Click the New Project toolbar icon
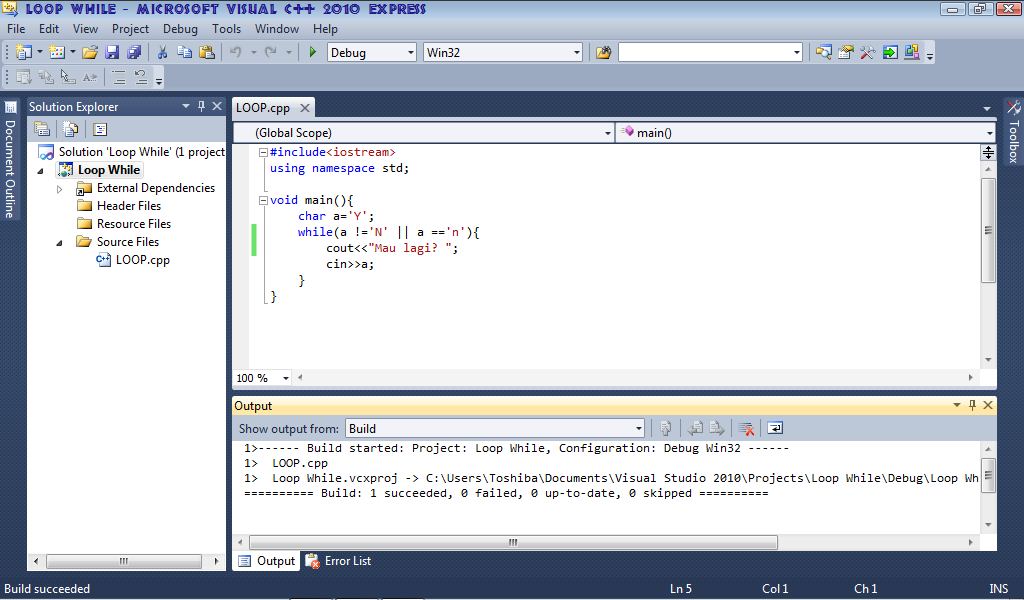The height and width of the screenshot is (600, 1024). pyautogui.click(x=24, y=52)
